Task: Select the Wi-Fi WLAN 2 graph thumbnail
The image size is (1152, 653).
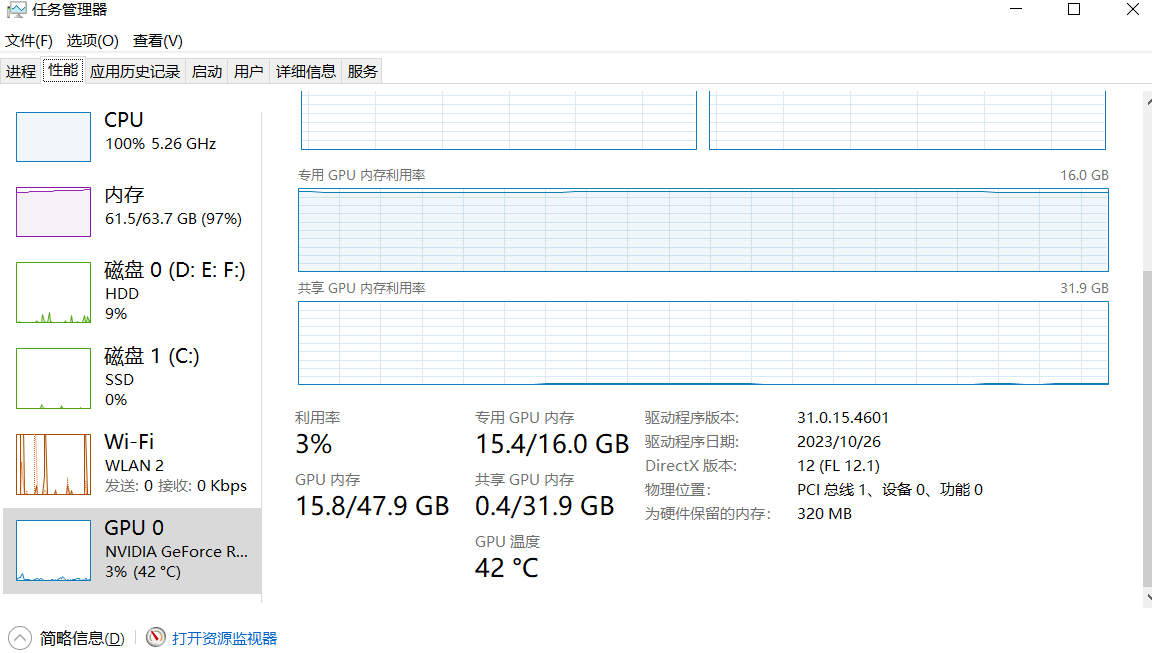Action: 53,464
